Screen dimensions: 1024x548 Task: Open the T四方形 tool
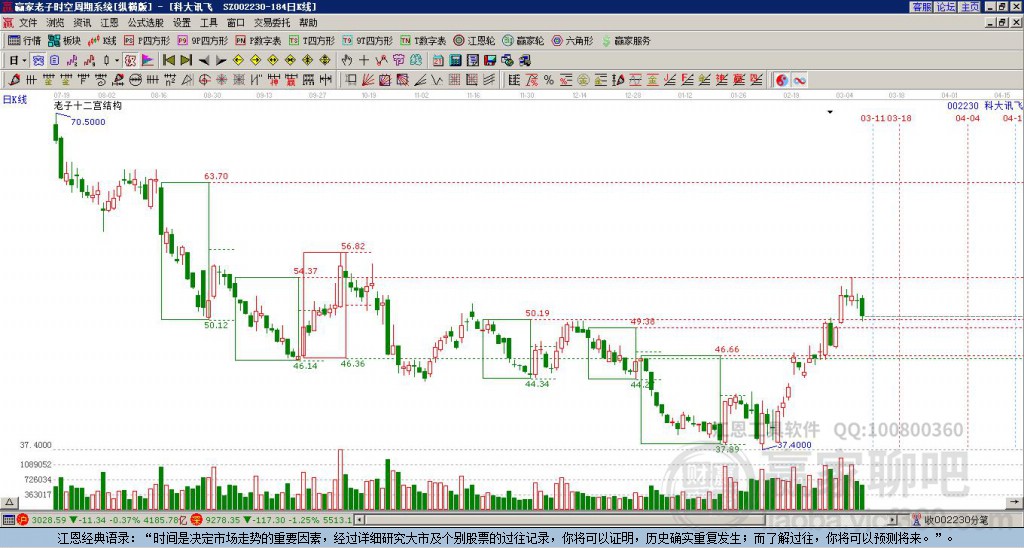[312, 40]
